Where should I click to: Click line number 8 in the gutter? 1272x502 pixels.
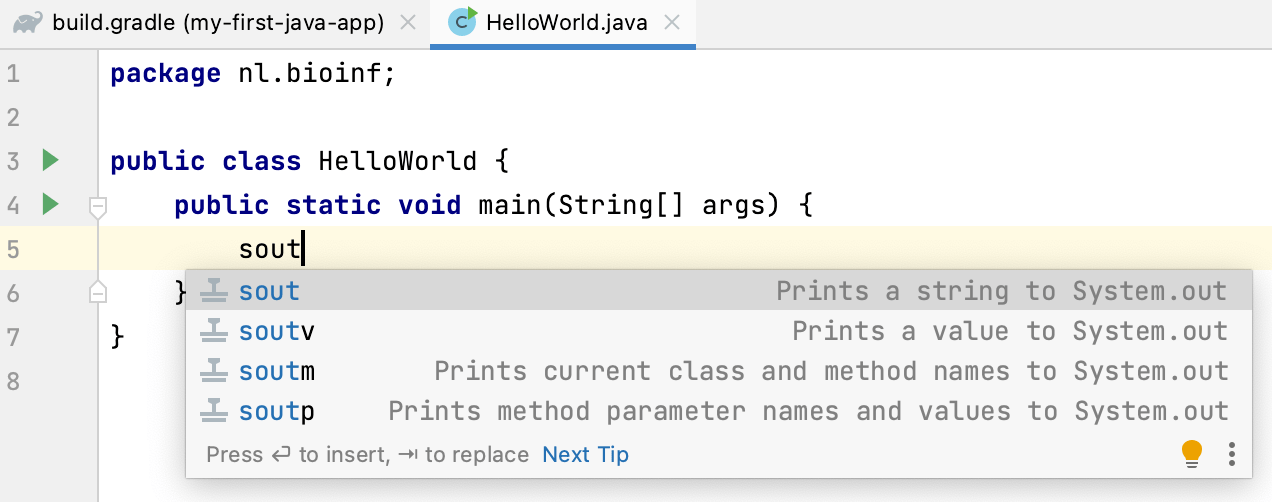pyautogui.click(x=13, y=380)
